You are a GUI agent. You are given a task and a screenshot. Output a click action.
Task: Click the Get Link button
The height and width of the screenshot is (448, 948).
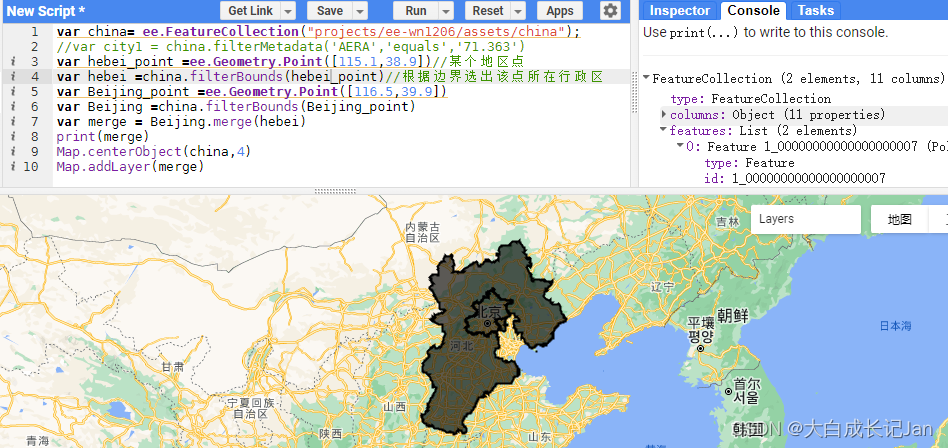coord(250,11)
